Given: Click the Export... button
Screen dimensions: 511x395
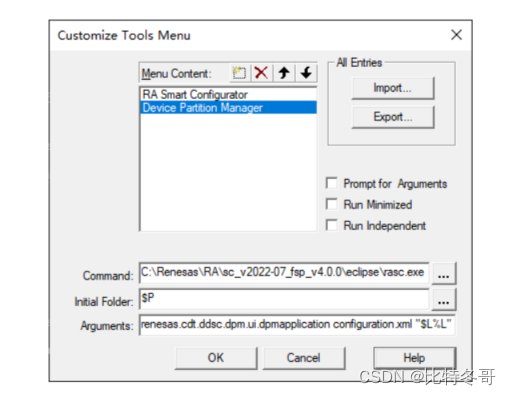Looking at the screenshot, I should pyautogui.click(x=393, y=117).
